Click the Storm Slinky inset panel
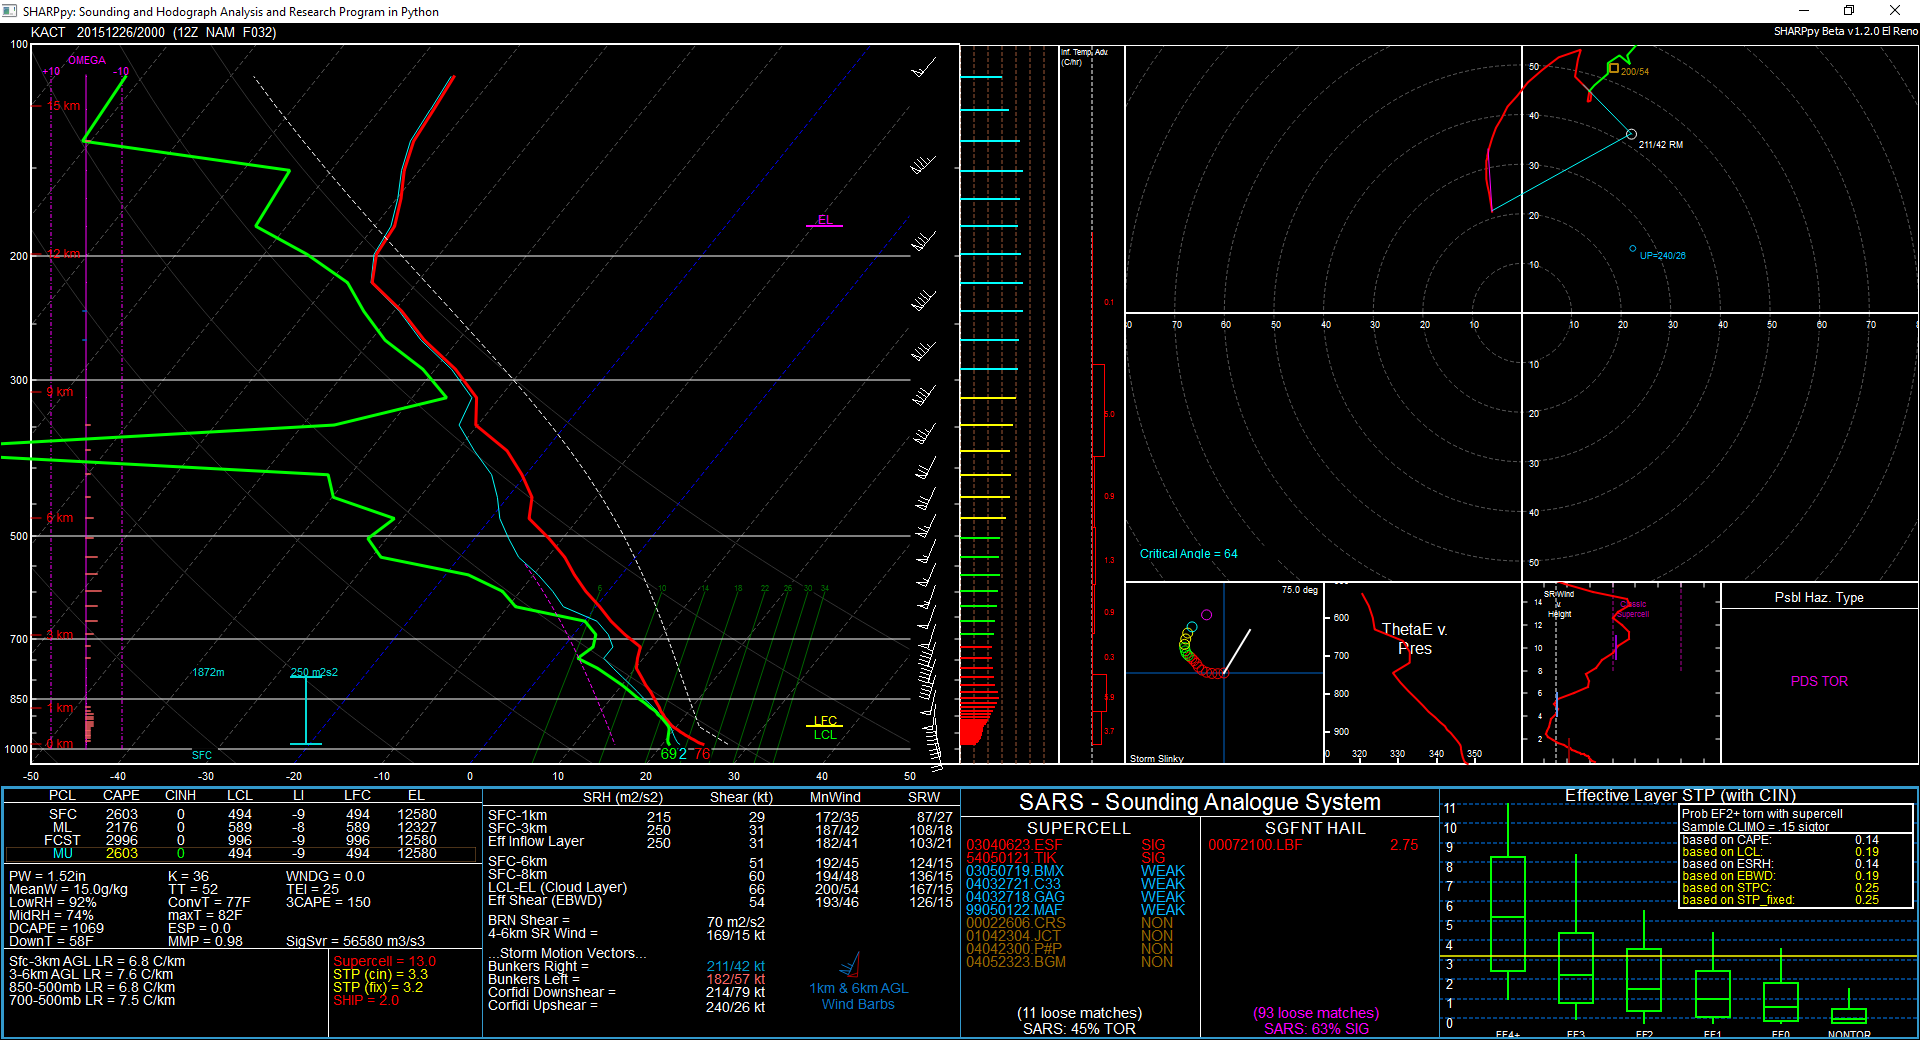Screen dimensions: 1920x1040 coord(1224,673)
